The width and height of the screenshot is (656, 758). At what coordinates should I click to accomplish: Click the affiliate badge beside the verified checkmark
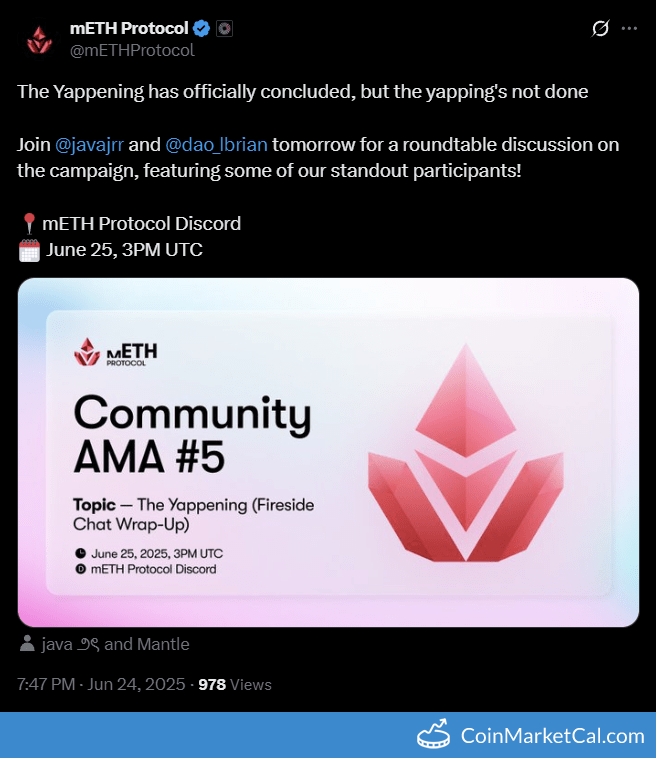(x=225, y=29)
